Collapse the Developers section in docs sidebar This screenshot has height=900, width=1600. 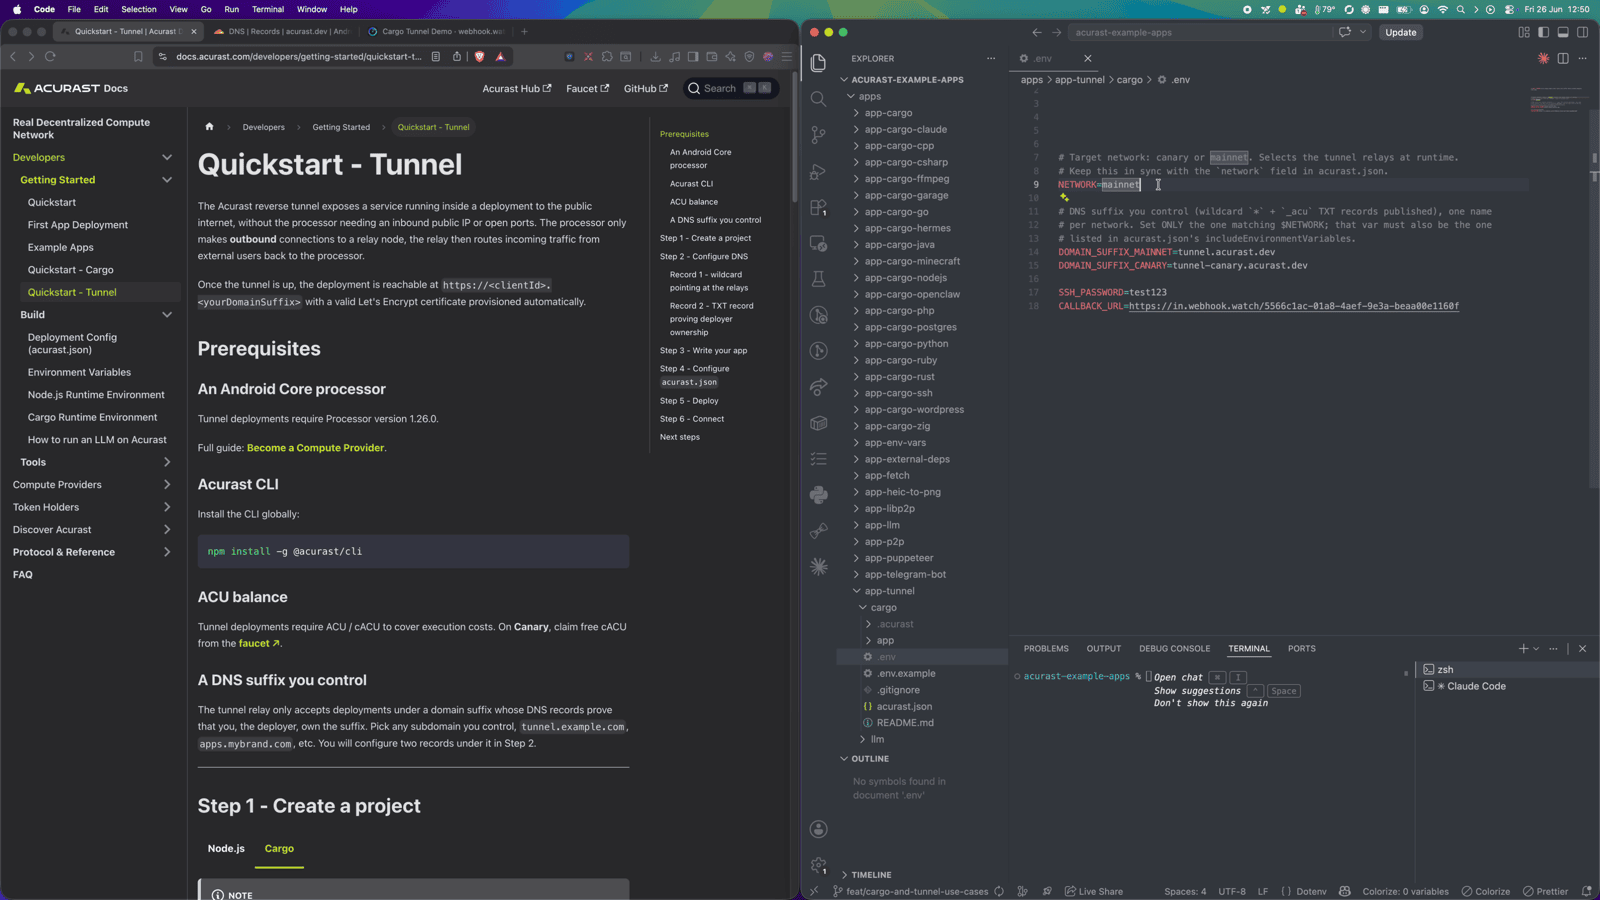coord(167,158)
